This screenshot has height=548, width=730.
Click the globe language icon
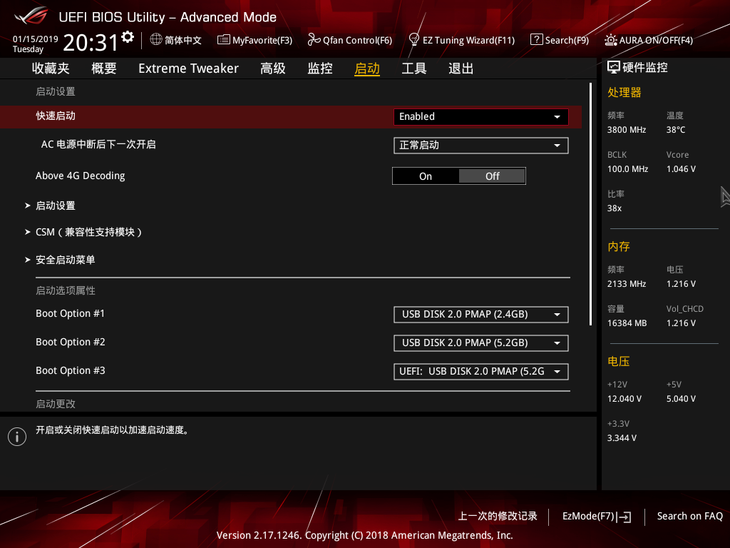156,40
